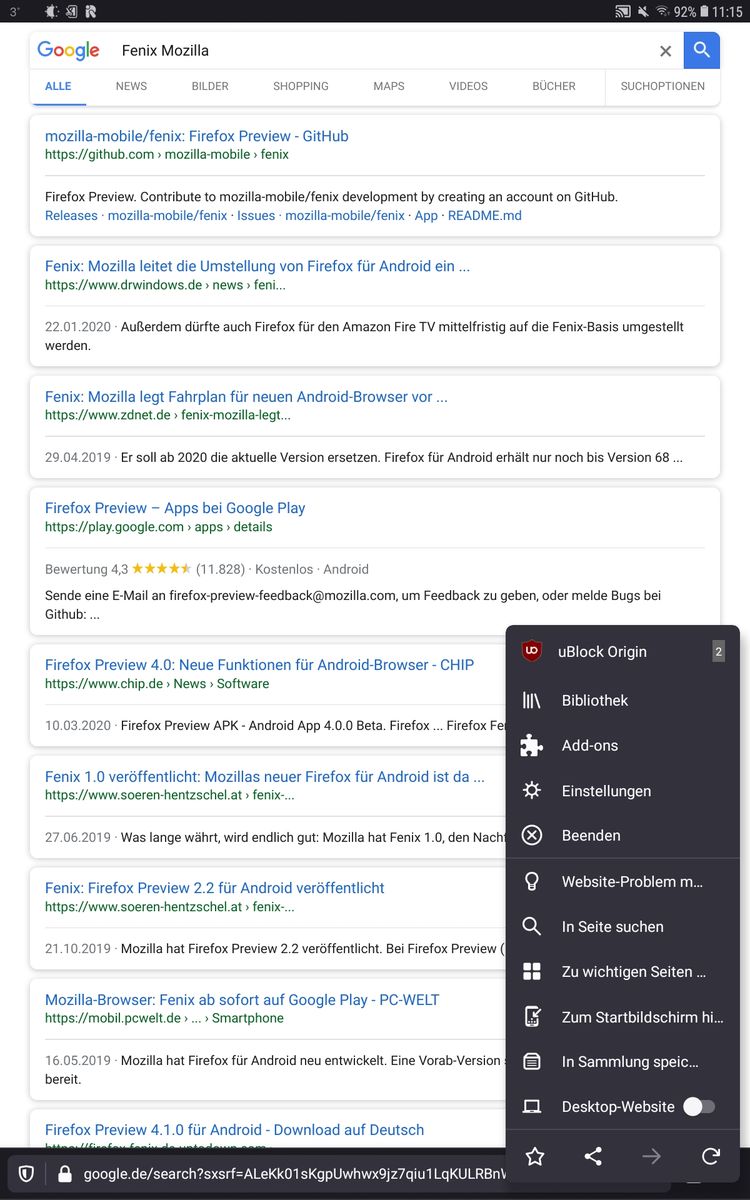
Task: Switch to the BILDER search tab
Action: click(210, 86)
